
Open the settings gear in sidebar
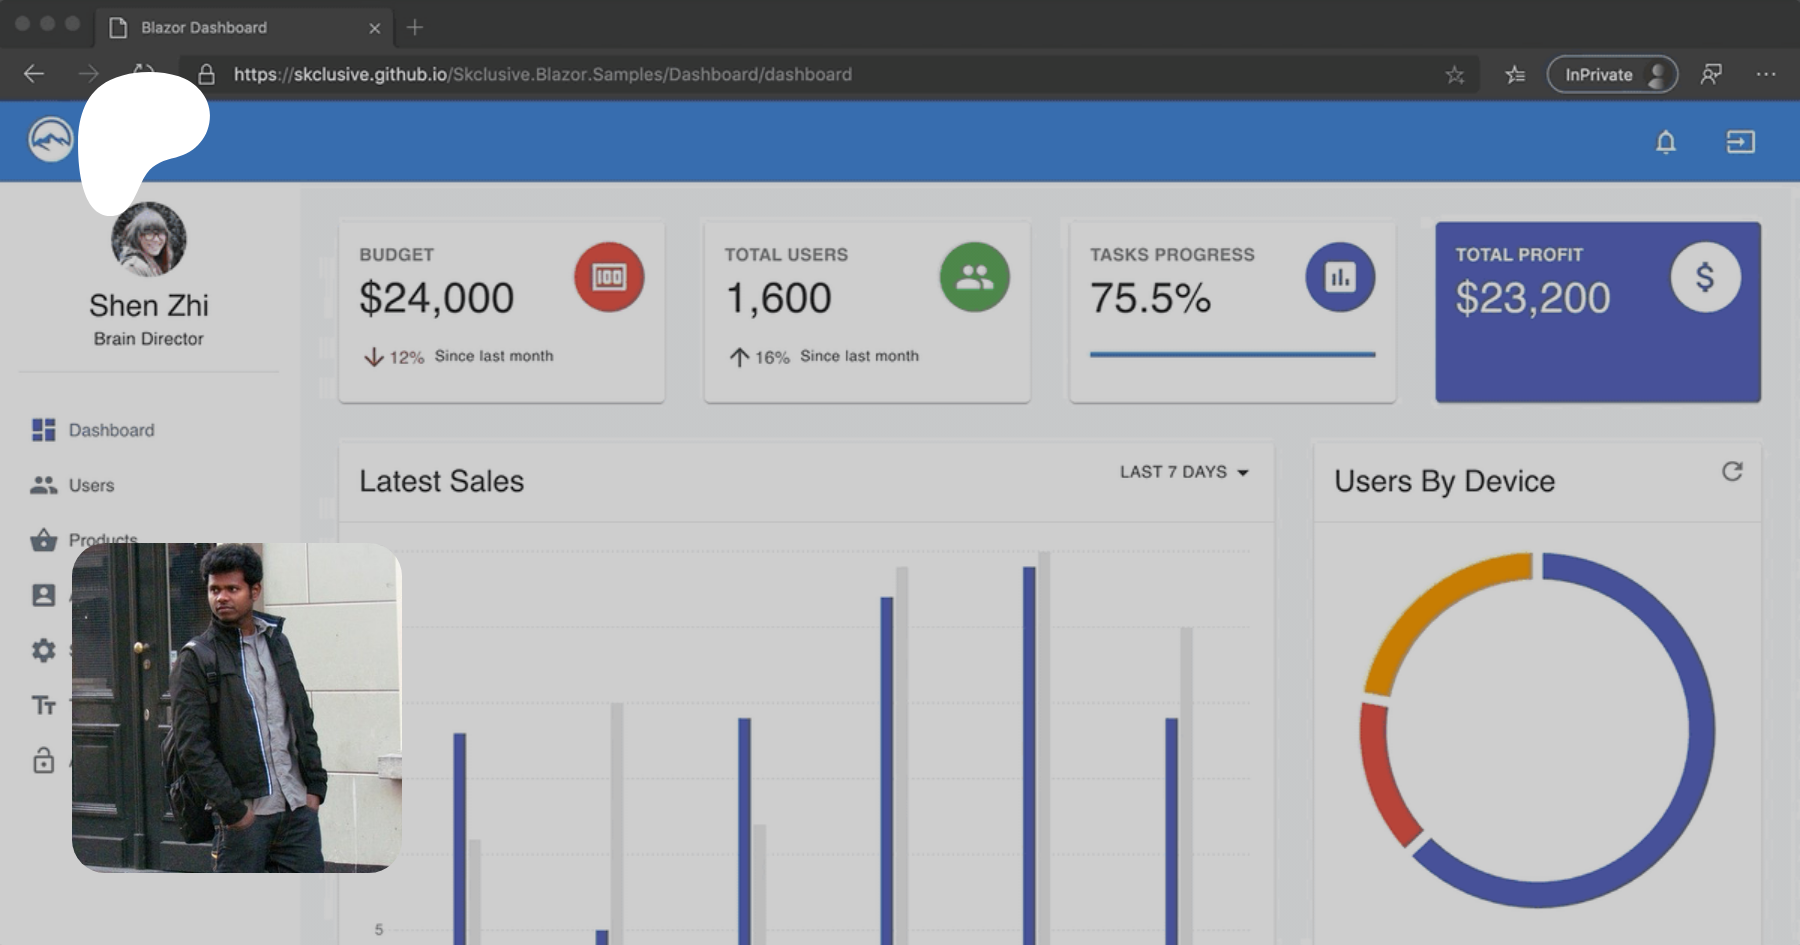point(43,650)
